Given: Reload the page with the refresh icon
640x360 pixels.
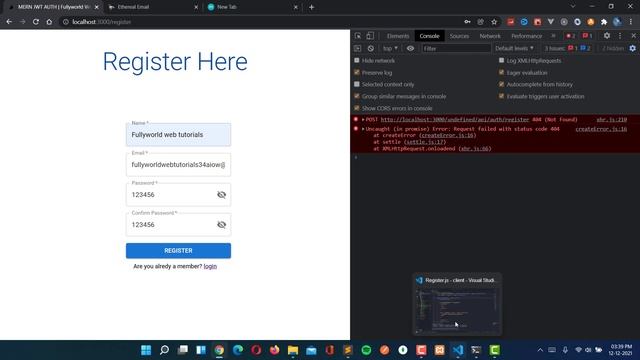Looking at the screenshot, I should click(x=36, y=22).
